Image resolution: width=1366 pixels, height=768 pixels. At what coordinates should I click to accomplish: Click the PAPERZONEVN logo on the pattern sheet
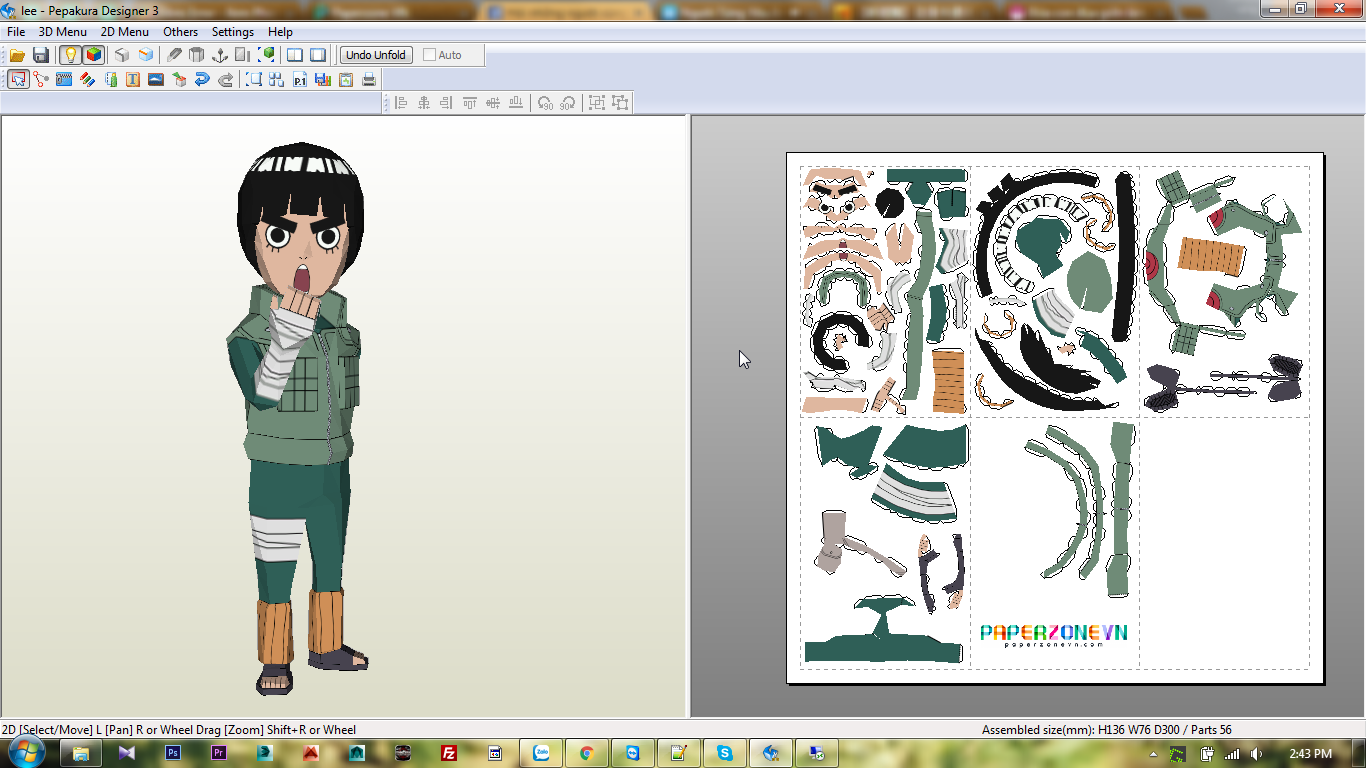pos(1053,635)
